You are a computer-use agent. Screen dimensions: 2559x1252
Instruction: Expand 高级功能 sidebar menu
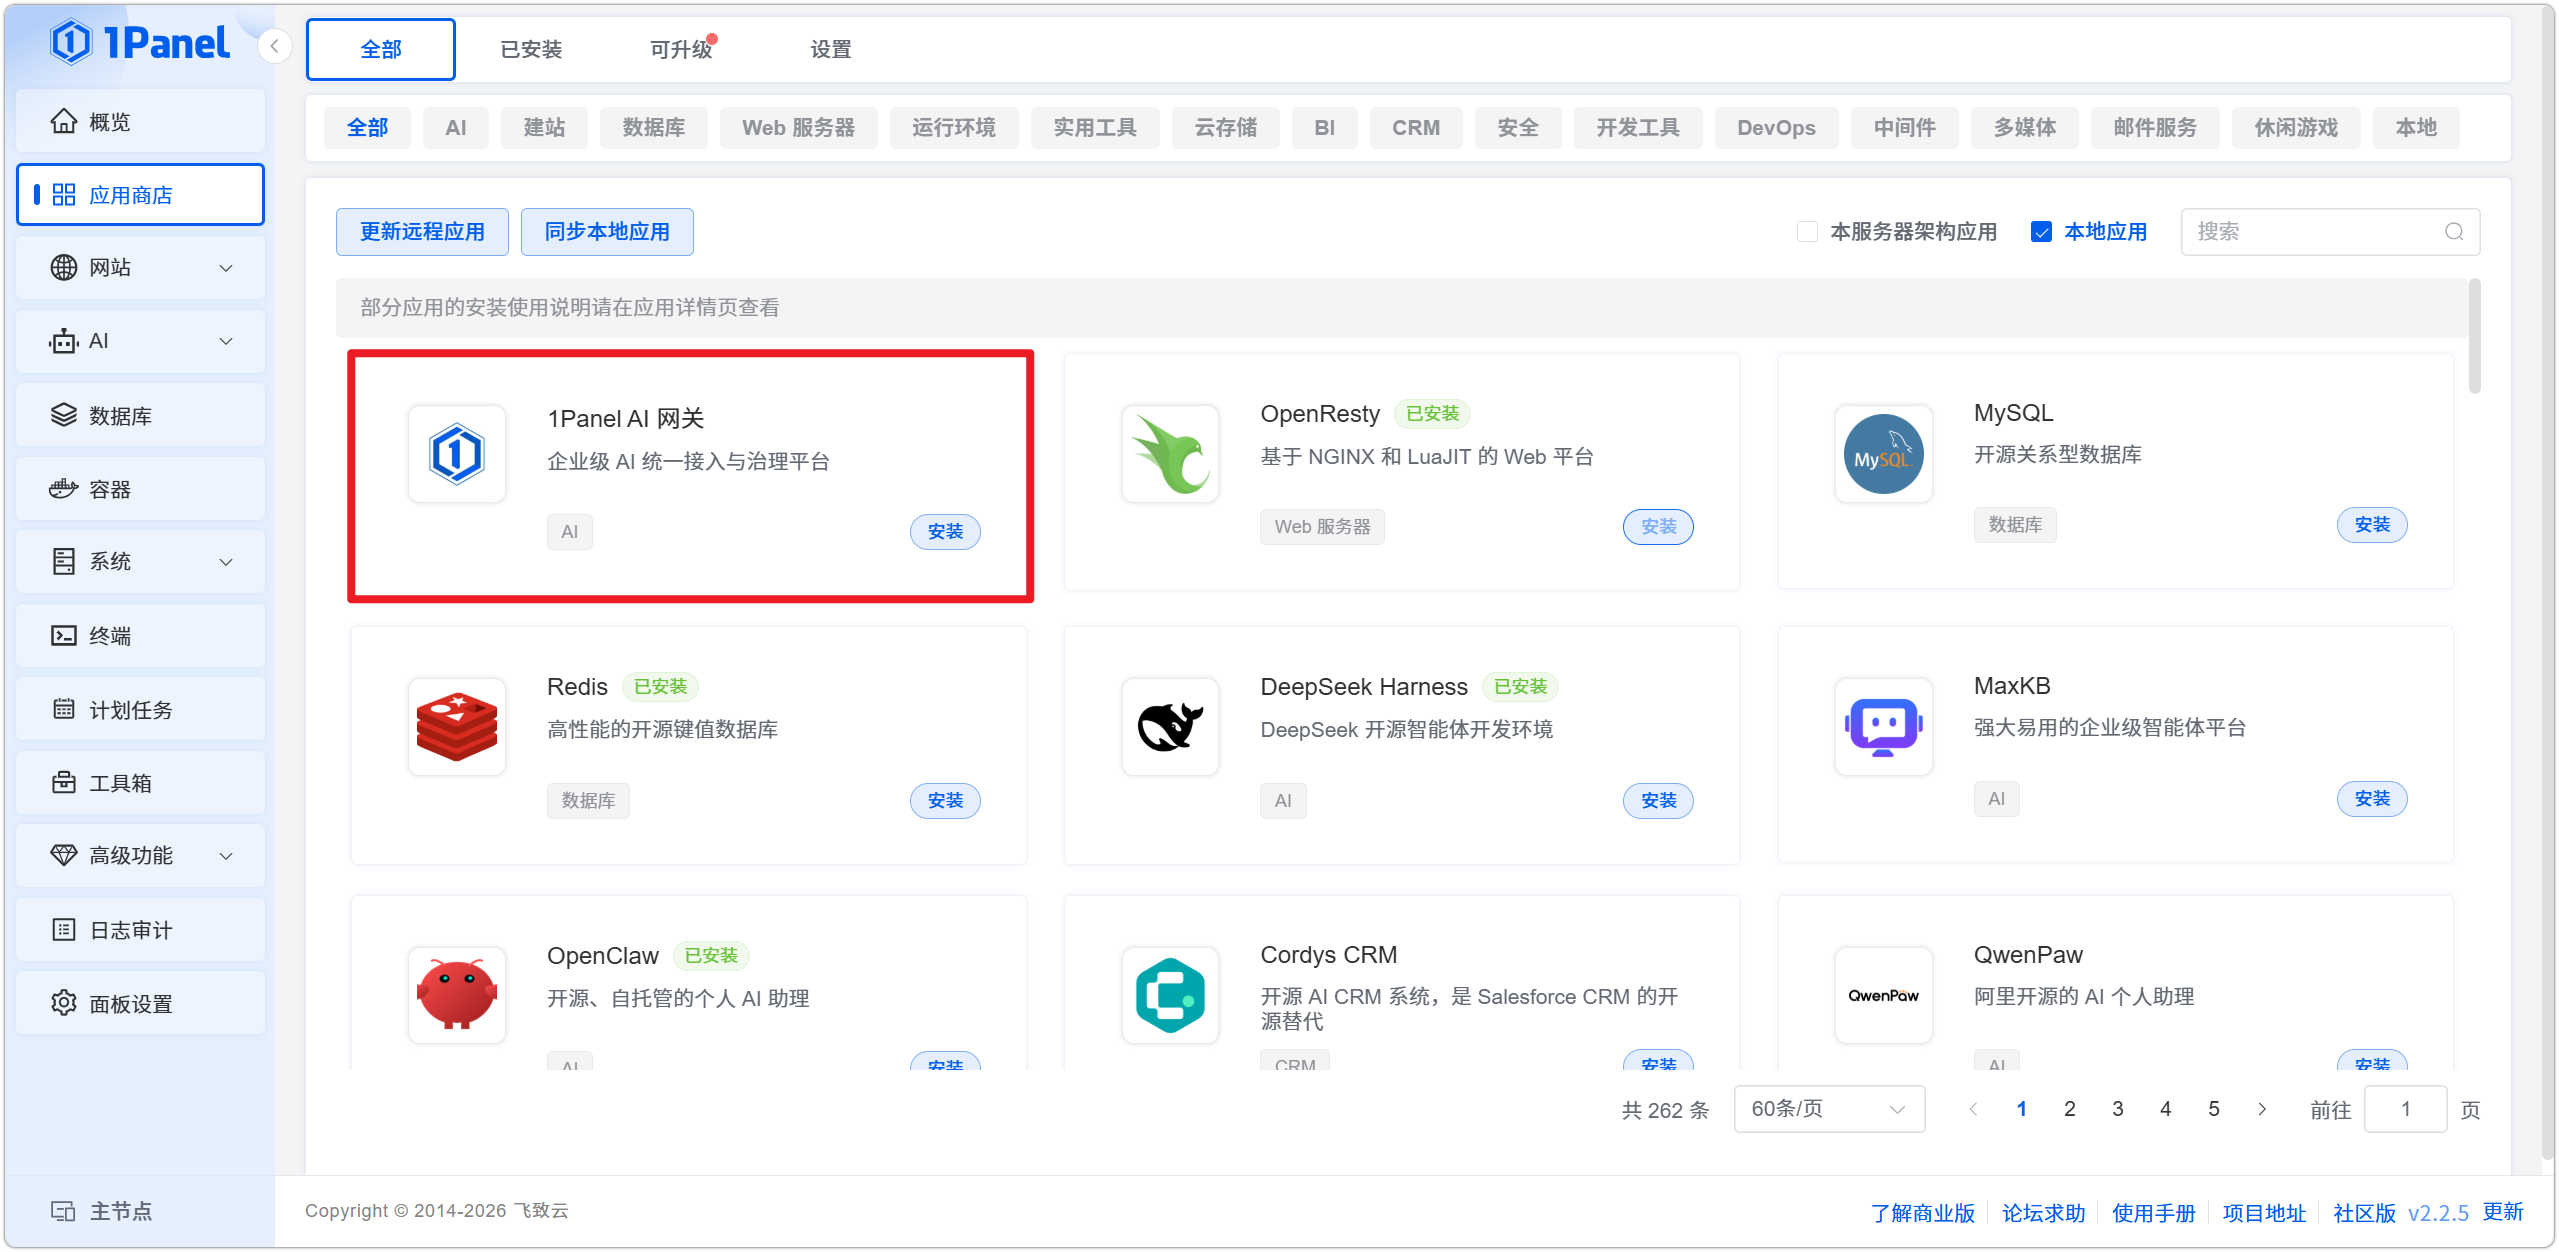(140, 856)
